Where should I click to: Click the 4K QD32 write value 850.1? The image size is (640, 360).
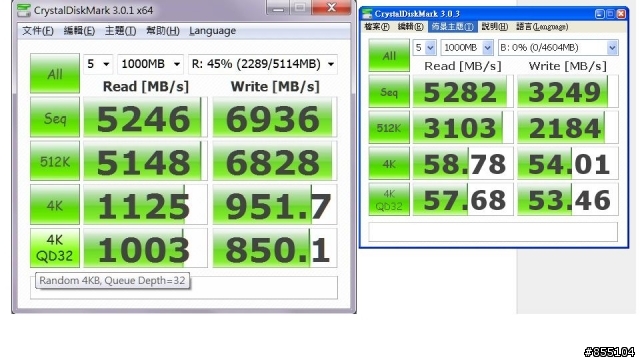[x=274, y=248]
